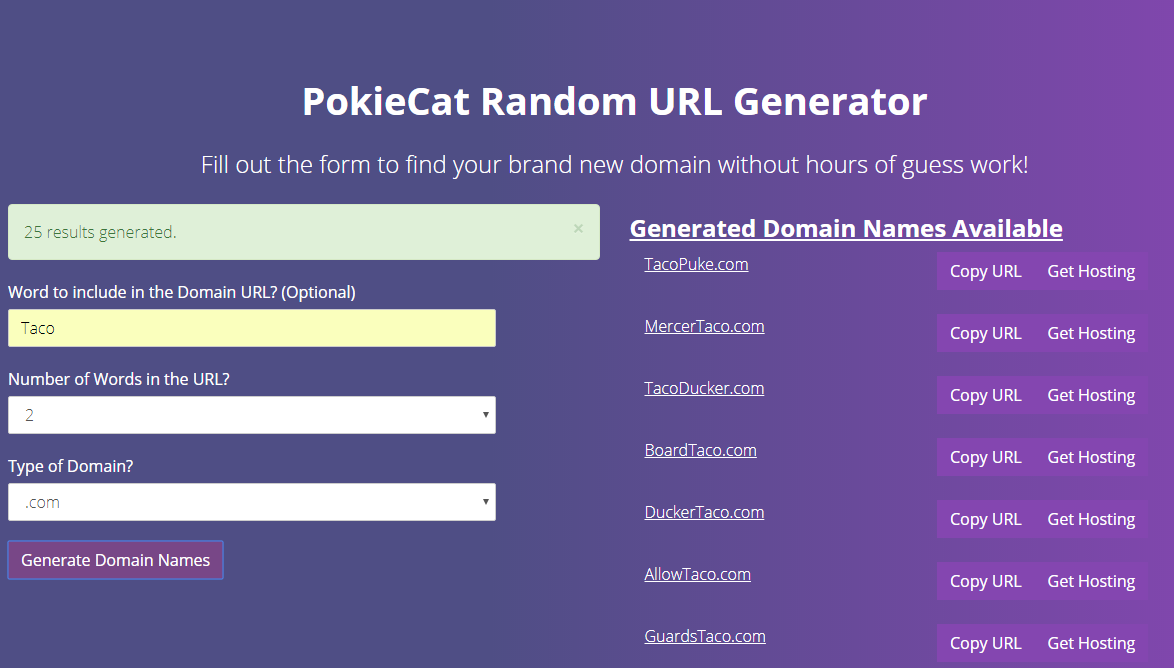Click the GuardsTaco.com link
The width and height of the screenshot is (1174, 668).
[x=705, y=636]
